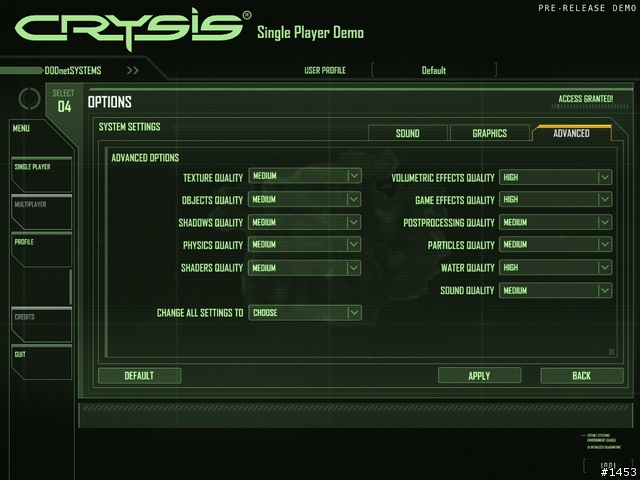Click the Back button

click(x=582, y=376)
